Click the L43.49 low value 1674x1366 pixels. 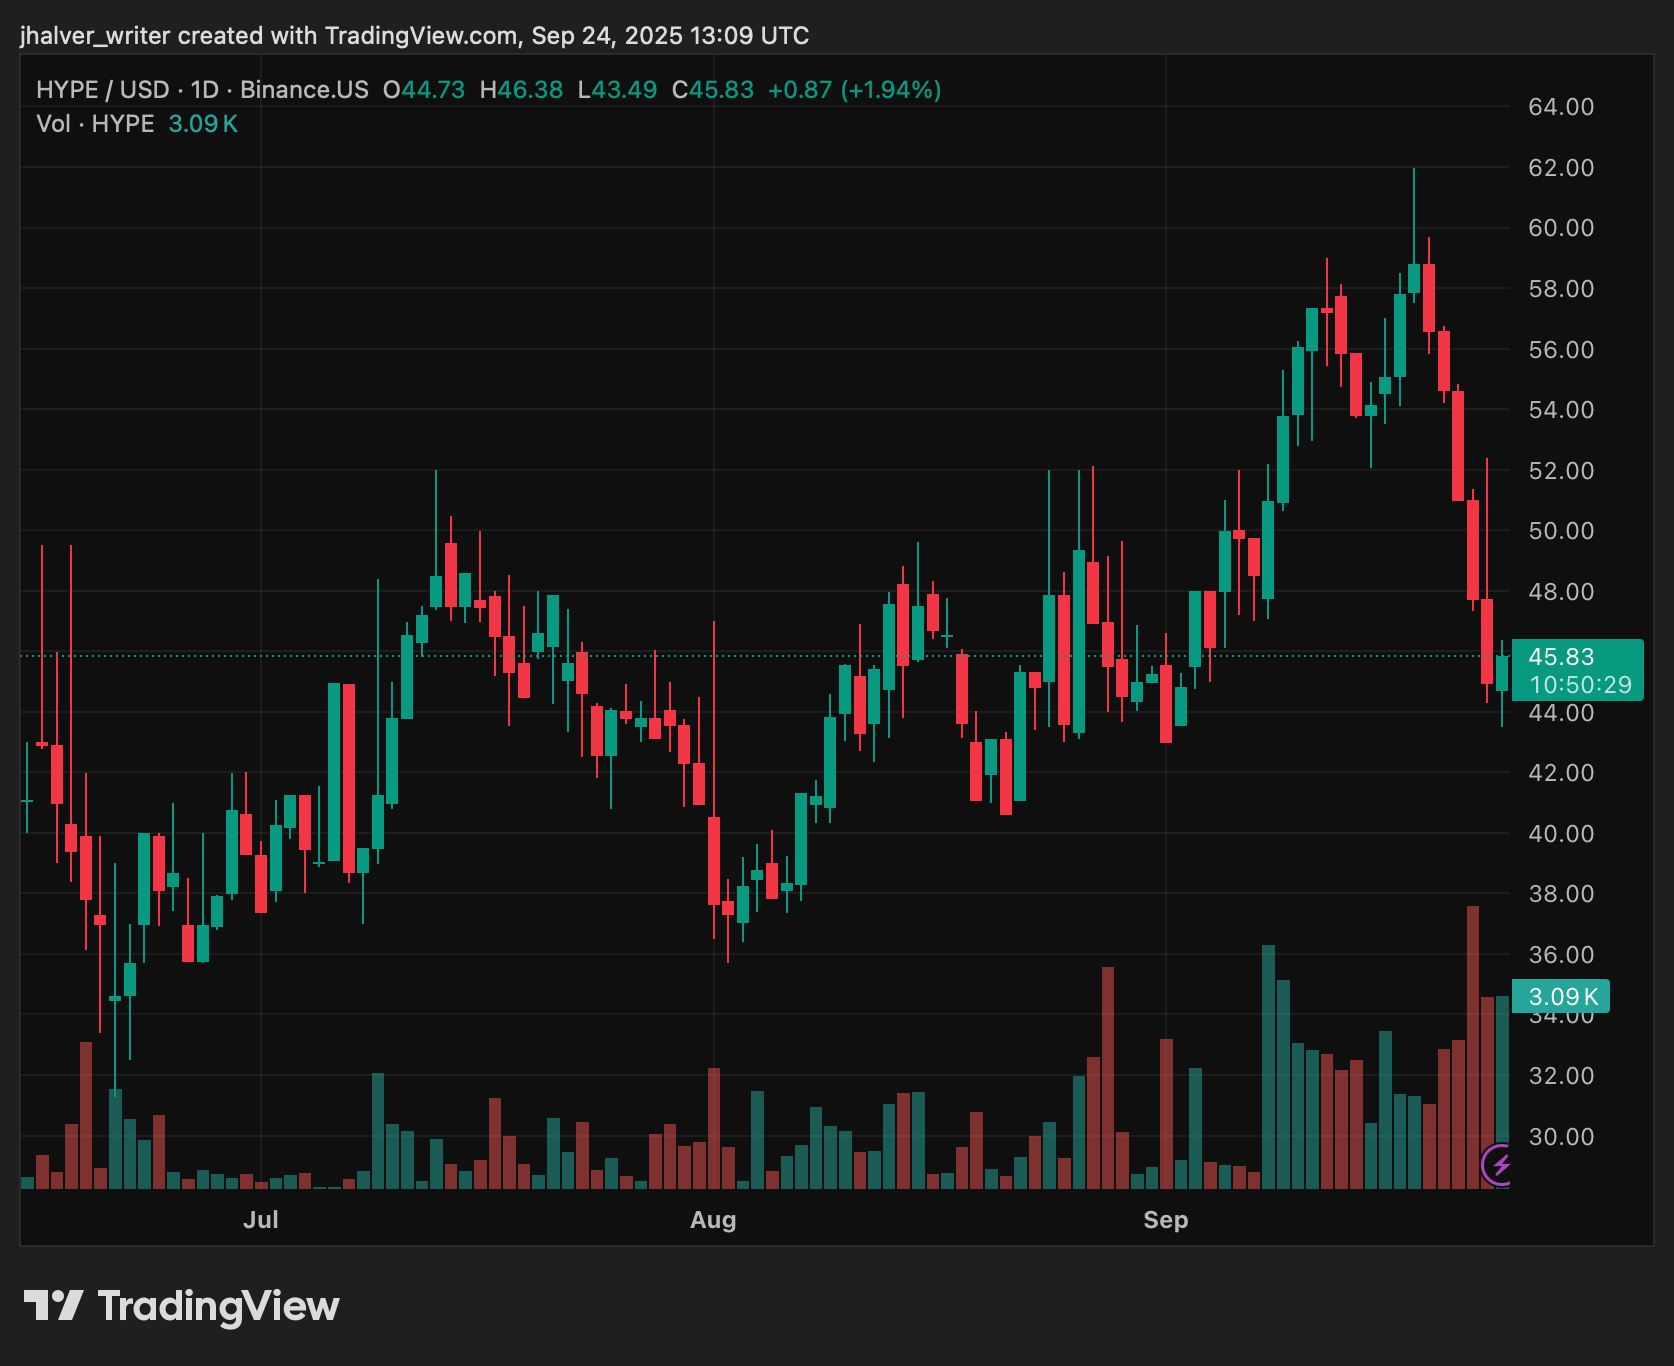point(616,89)
